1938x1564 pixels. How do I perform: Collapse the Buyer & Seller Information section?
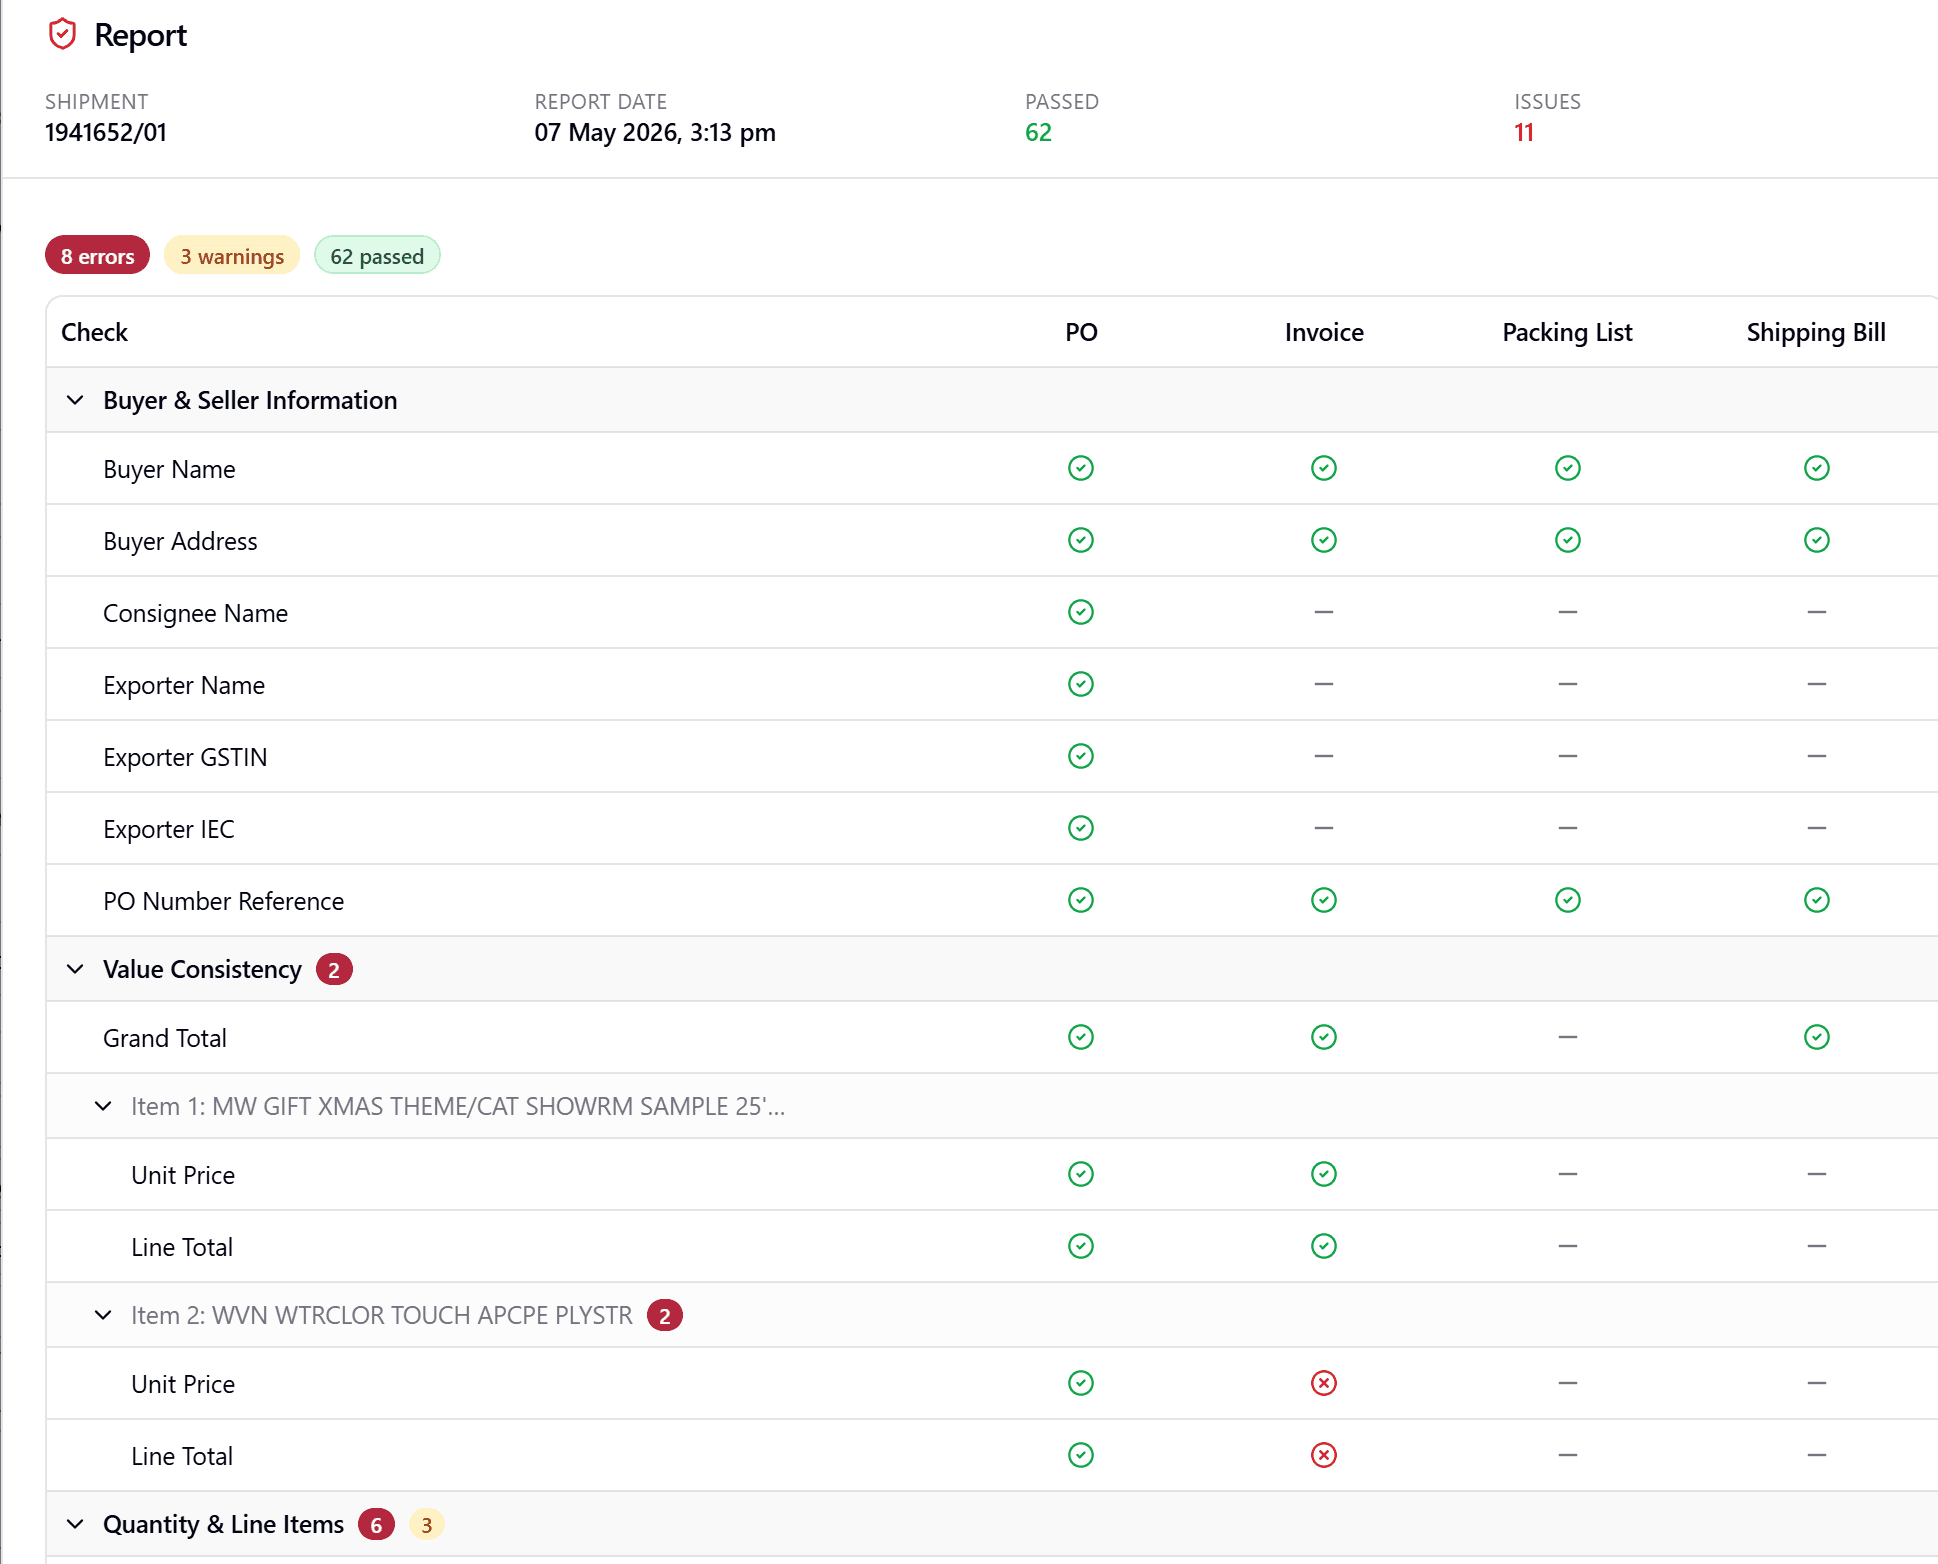(x=75, y=400)
